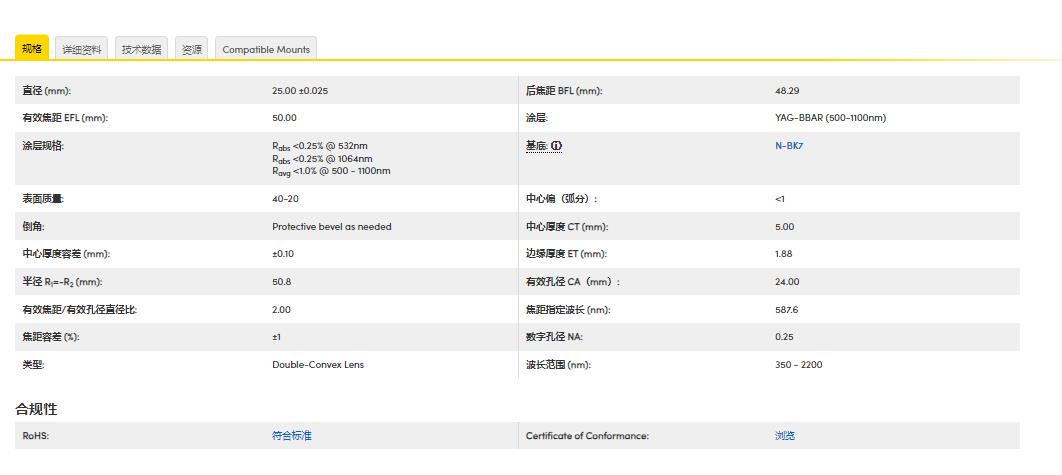The image size is (1062, 475).
Task: Click the diameter value 25.00 ±0.025
Action: point(300,91)
